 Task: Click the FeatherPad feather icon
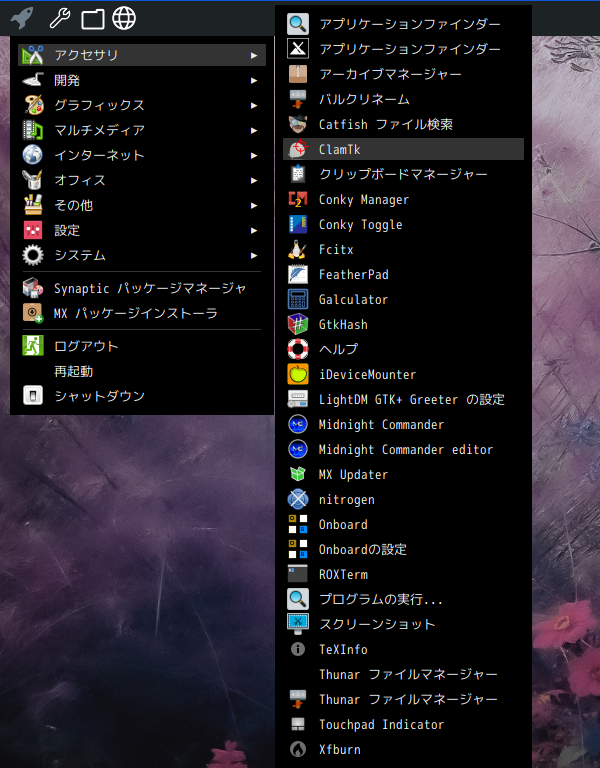(x=298, y=274)
